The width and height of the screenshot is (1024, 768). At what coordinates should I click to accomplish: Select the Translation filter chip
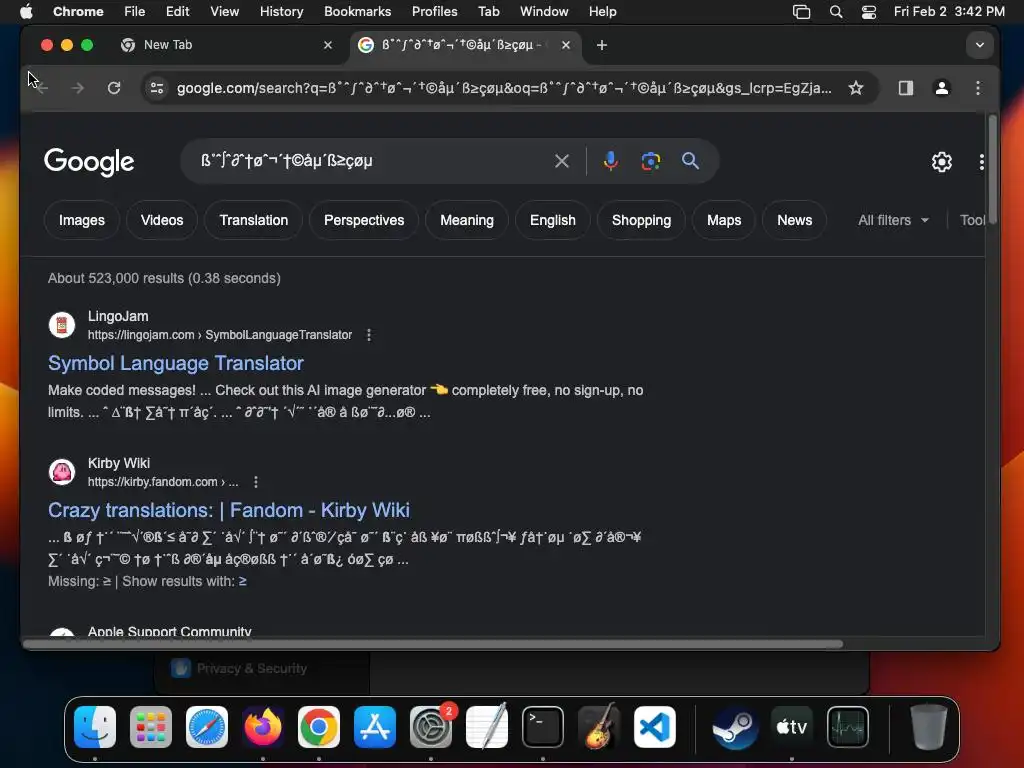click(253, 220)
